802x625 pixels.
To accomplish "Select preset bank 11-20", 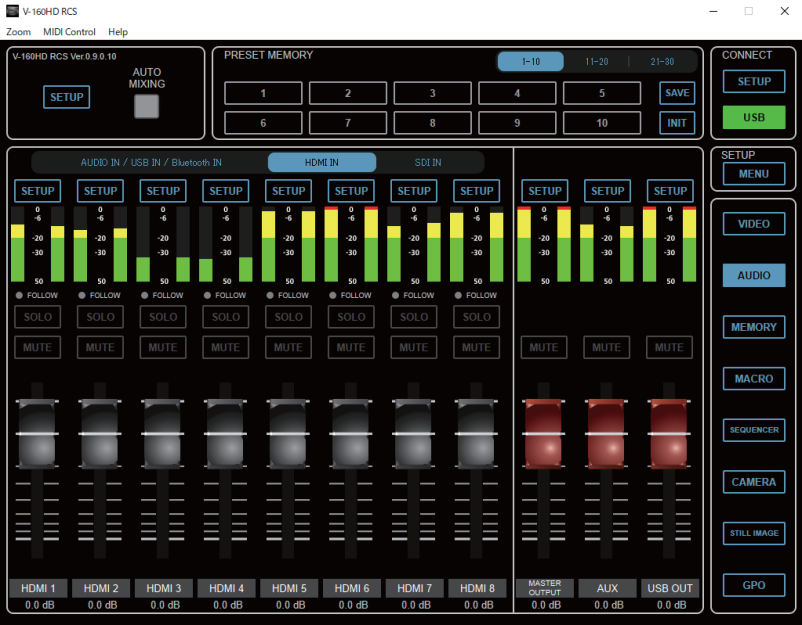I will pos(596,61).
